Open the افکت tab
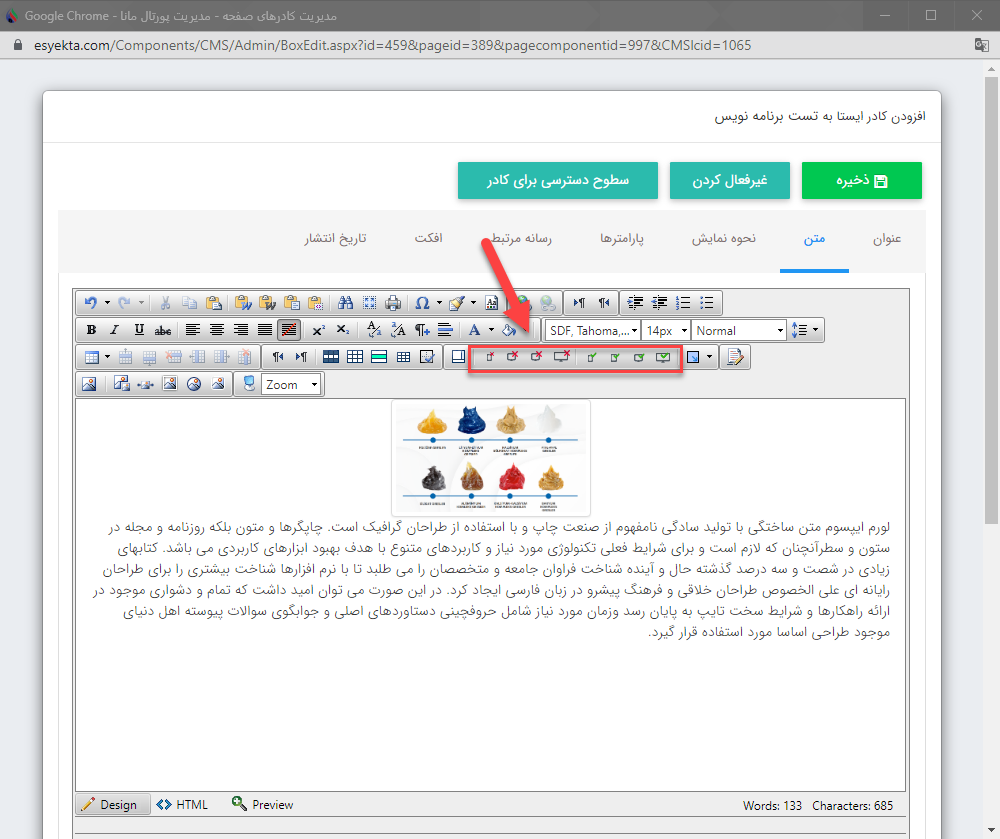Image resolution: width=1000 pixels, height=839 pixels. click(x=428, y=238)
